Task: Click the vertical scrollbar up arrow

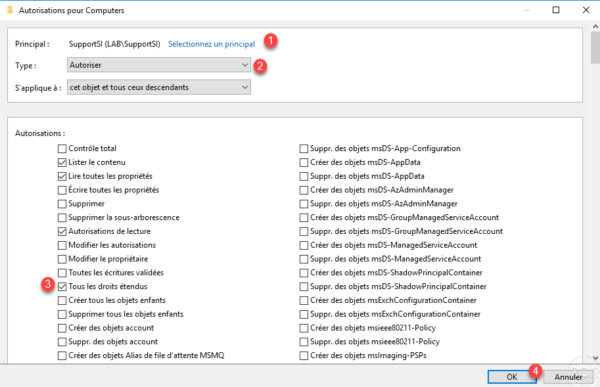Action: pos(595,26)
